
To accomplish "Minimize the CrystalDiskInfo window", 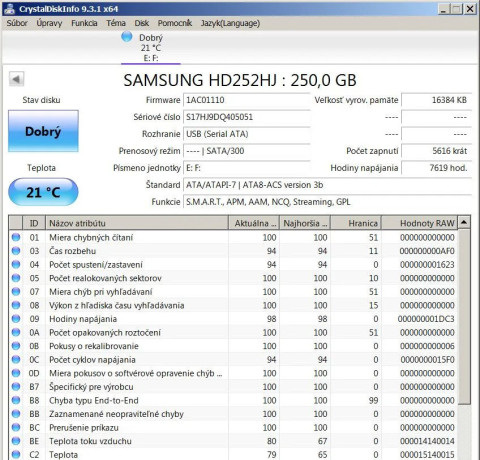I will click(443, 9).
